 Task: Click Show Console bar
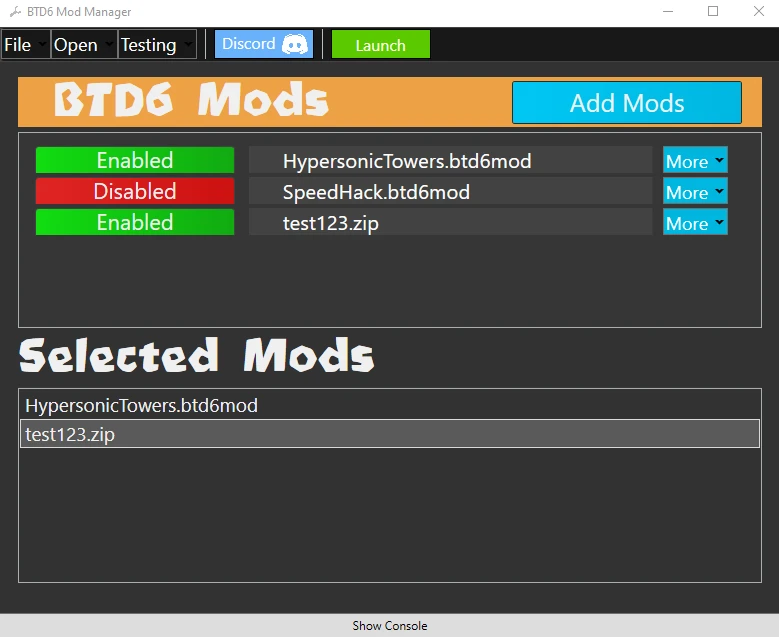tap(390, 625)
